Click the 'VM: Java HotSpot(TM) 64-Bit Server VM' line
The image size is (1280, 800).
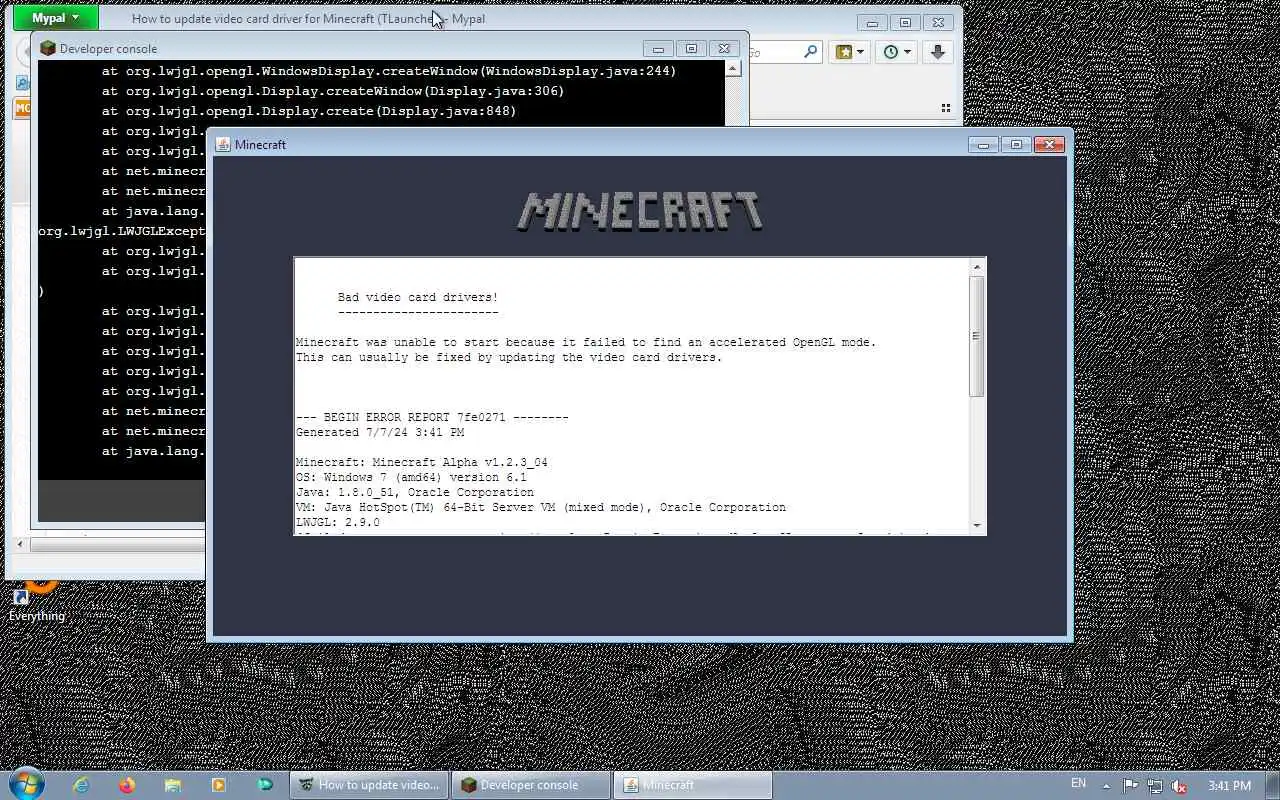(x=541, y=507)
